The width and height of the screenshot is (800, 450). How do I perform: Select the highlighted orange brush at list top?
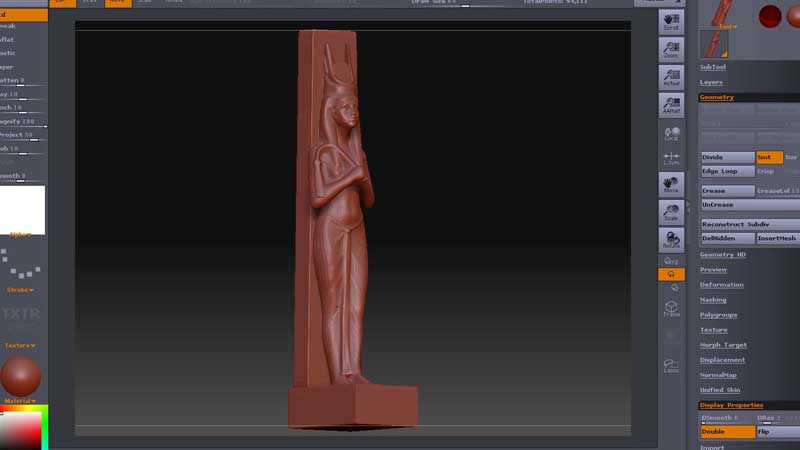[23, 15]
